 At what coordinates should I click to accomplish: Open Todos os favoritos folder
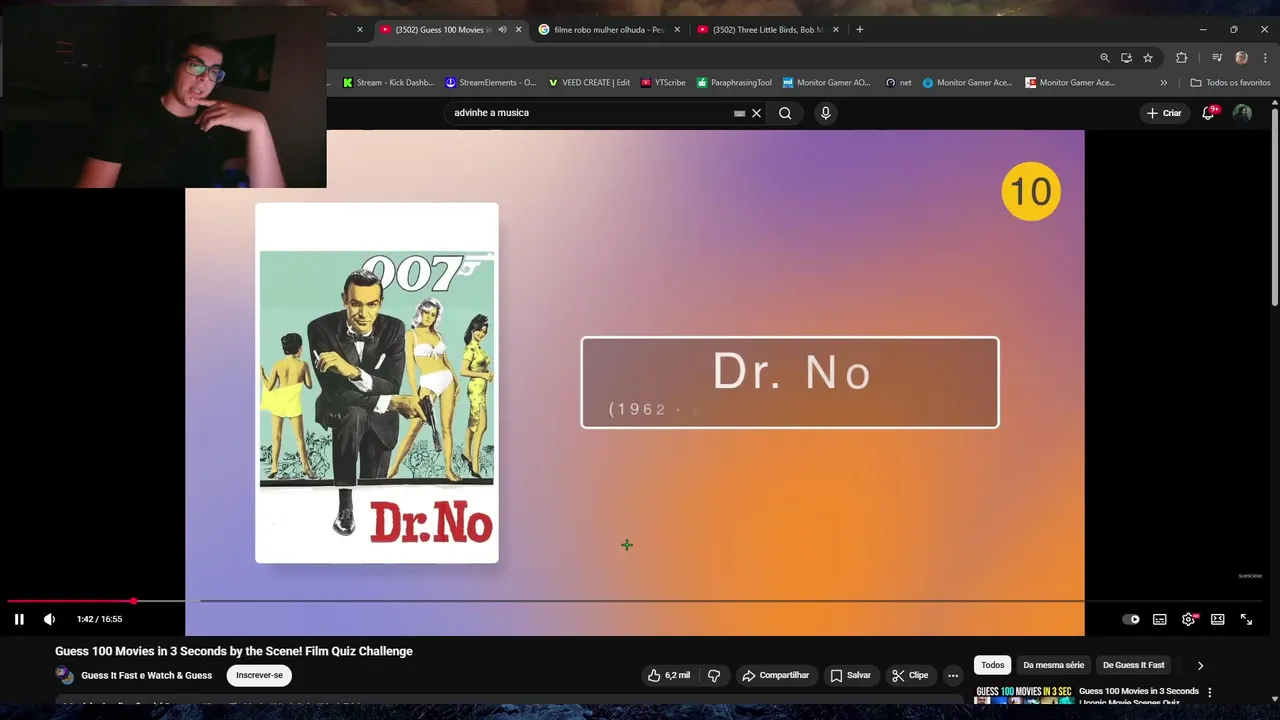point(1230,83)
